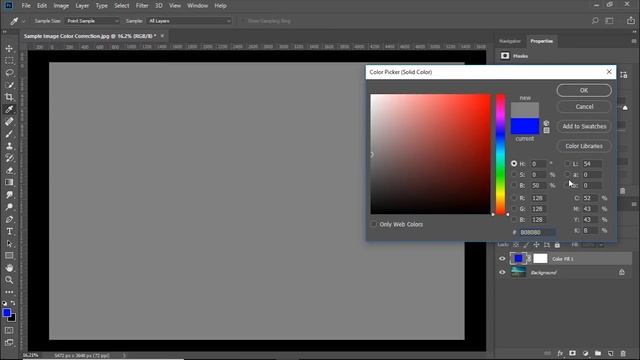Viewport: 640px width, 360px height.
Task: Open the layer styles fx icon
Action: [560, 353]
